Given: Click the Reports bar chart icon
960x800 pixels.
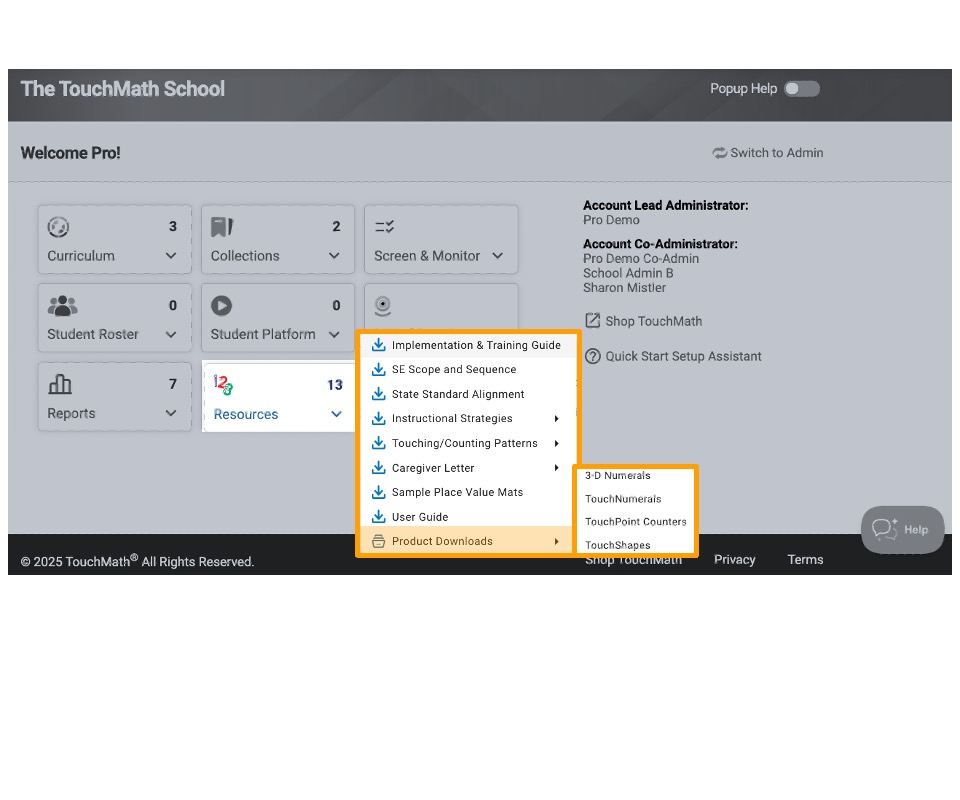Looking at the screenshot, I should (60, 384).
